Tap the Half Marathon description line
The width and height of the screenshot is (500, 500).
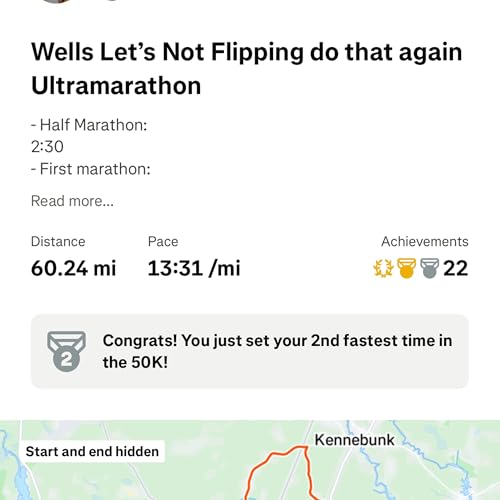click(x=89, y=125)
